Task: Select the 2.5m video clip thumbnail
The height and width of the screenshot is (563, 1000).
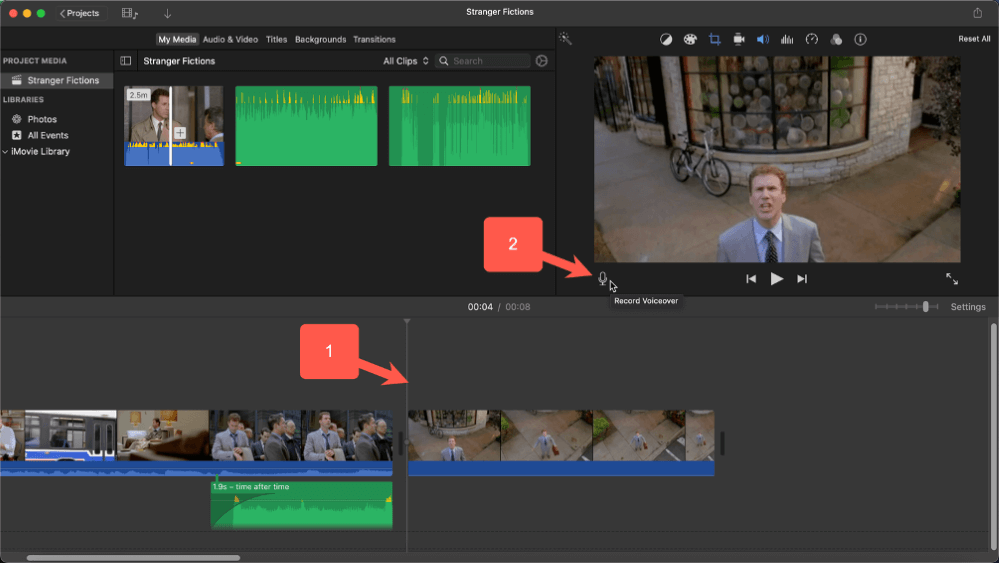Action: [x=173, y=126]
